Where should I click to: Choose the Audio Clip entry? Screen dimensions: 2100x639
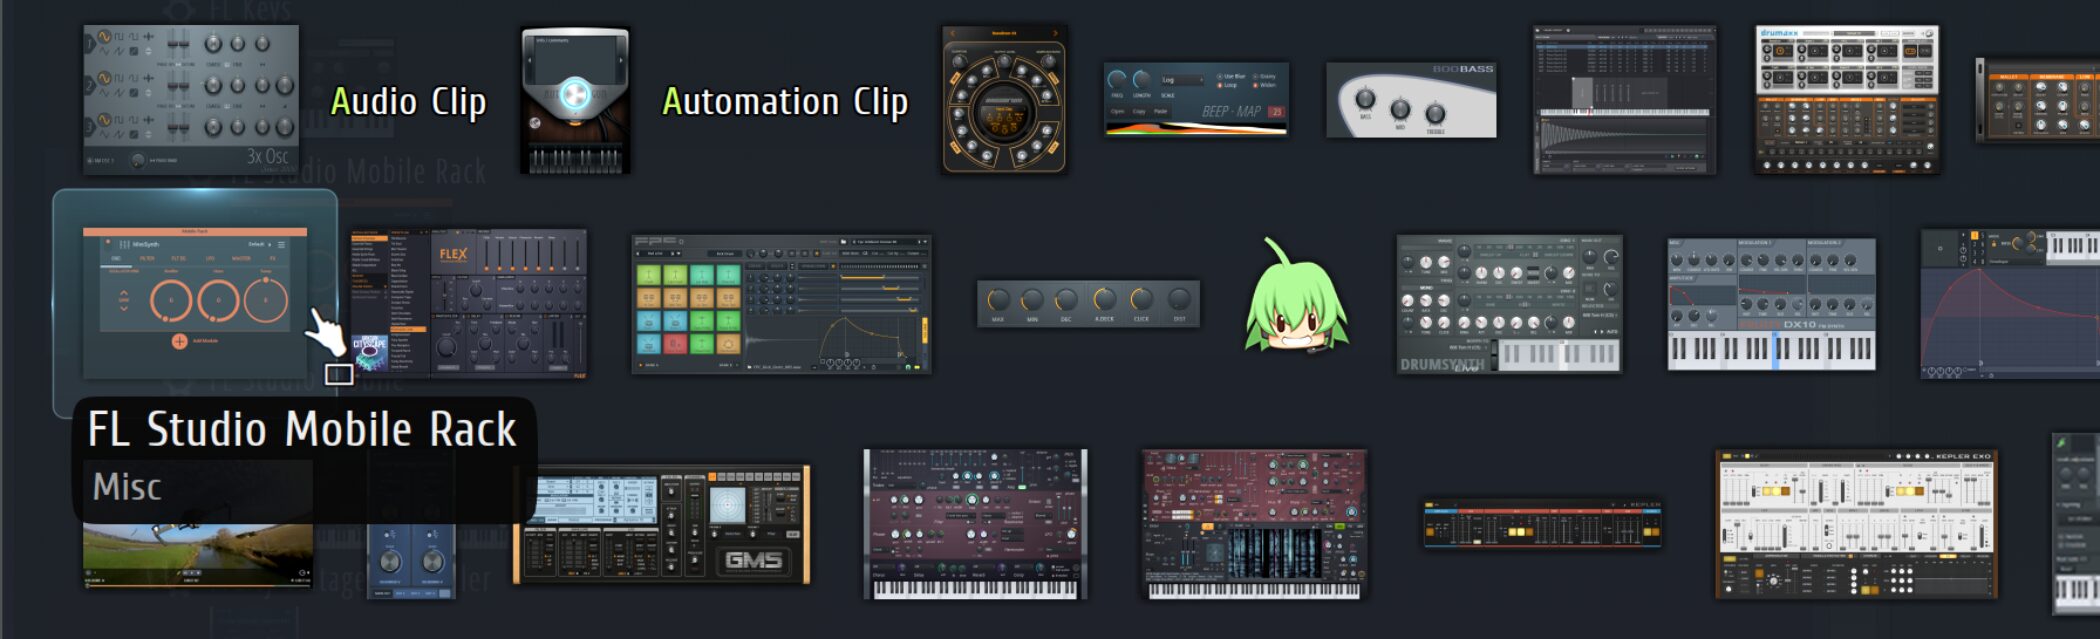(408, 101)
